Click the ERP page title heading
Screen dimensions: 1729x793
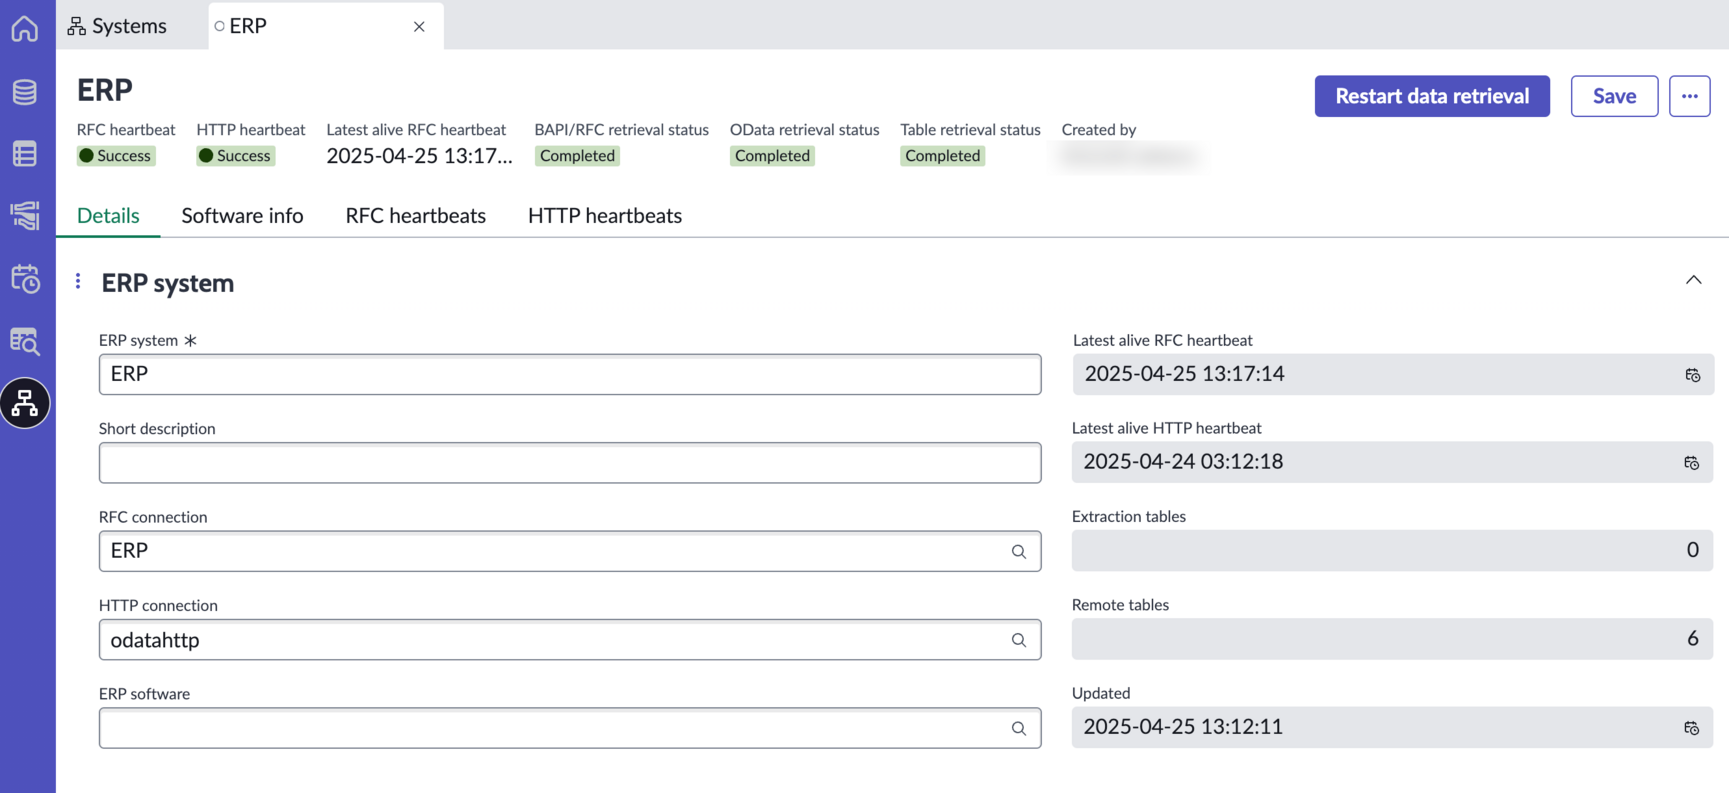tap(105, 90)
